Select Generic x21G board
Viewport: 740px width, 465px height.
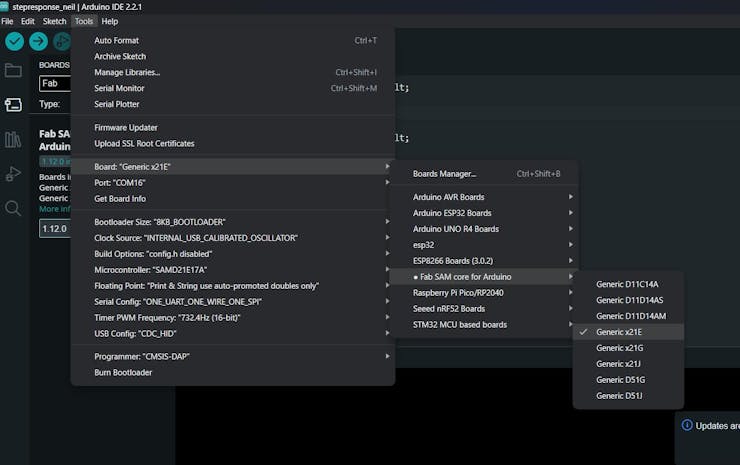[x=628, y=348]
